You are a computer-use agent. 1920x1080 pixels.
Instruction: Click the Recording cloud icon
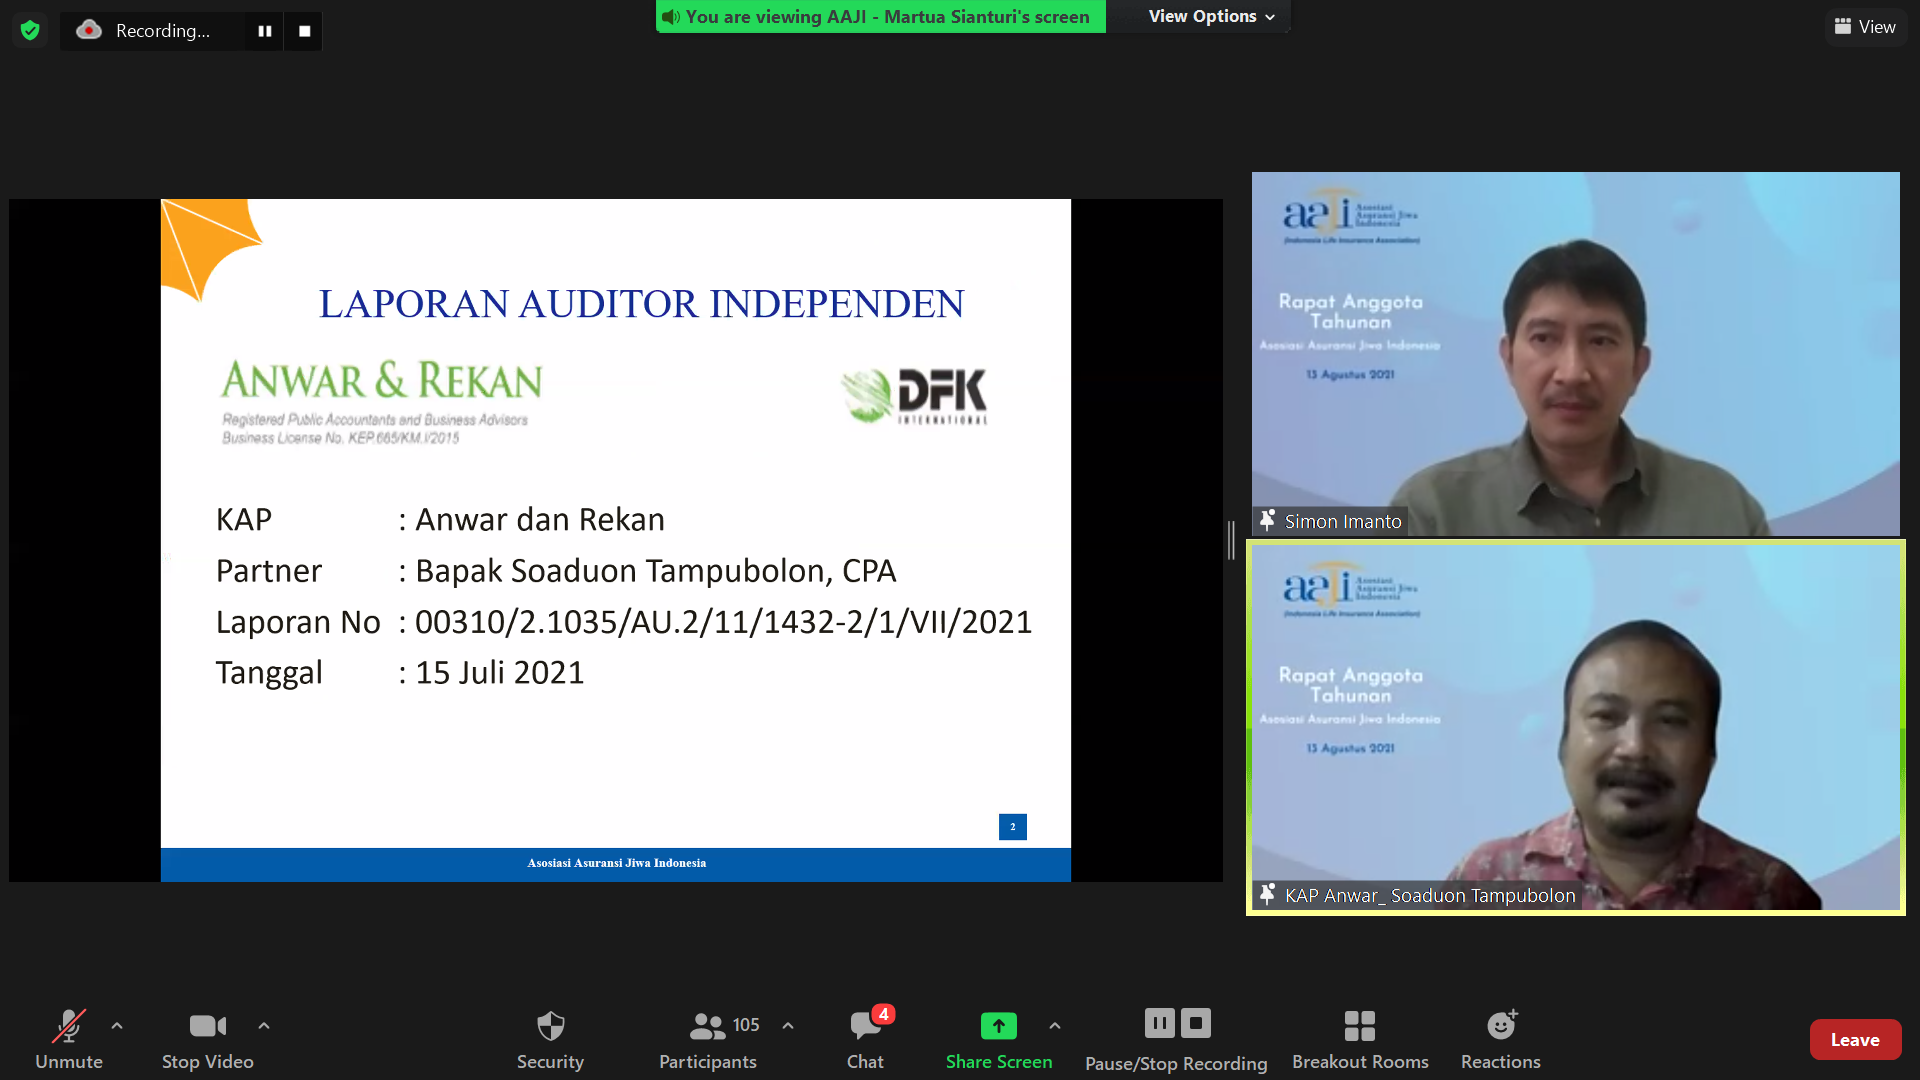pyautogui.click(x=89, y=30)
